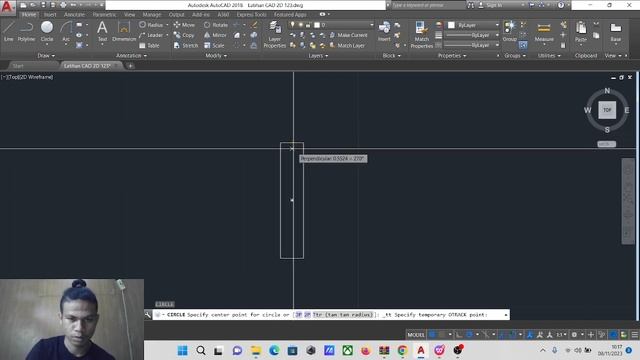The height and width of the screenshot is (360, 640).
Task: Select Ttr (tan tan radius) option
Action: [x=343, y=315]
